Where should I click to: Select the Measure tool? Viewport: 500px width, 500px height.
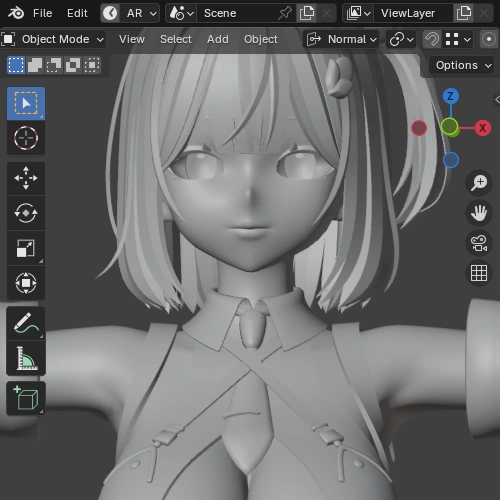pyautogui.click(x=26, y=358)
